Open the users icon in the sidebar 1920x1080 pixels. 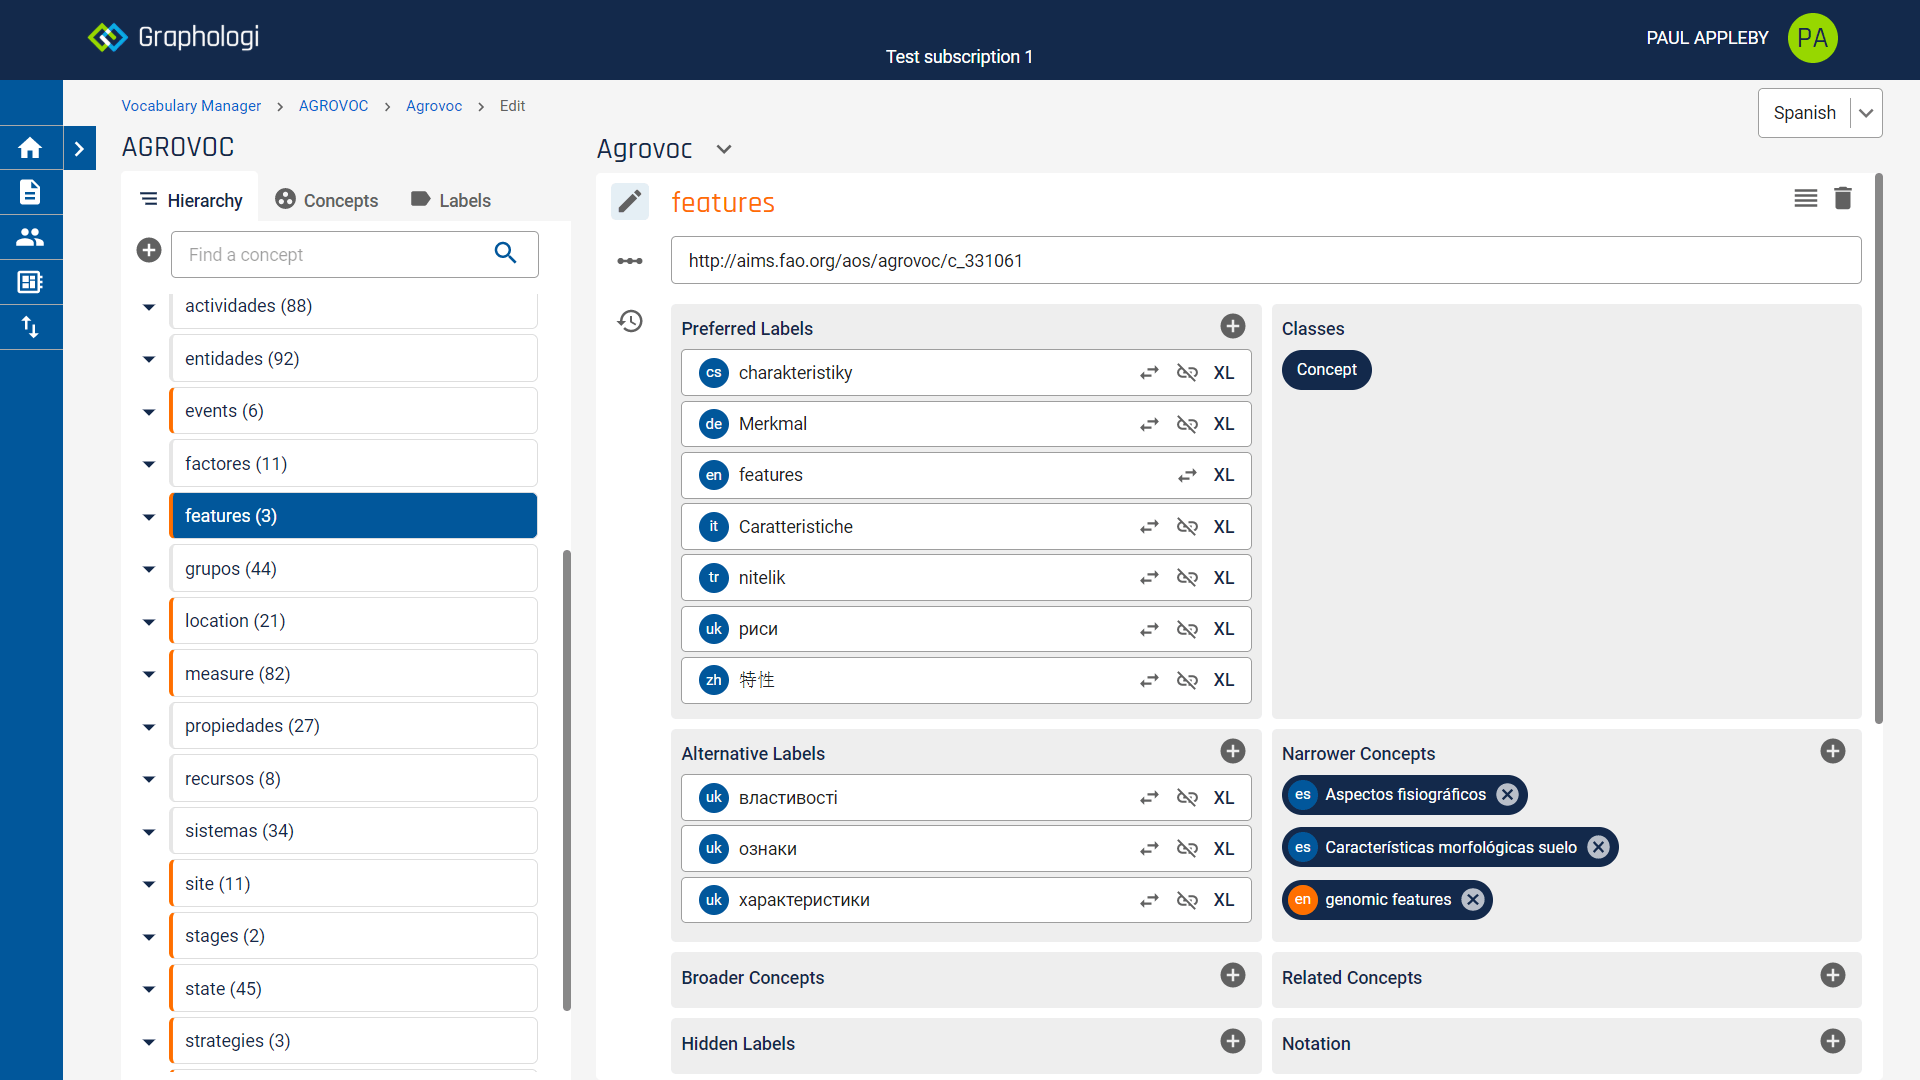(30, 237)
